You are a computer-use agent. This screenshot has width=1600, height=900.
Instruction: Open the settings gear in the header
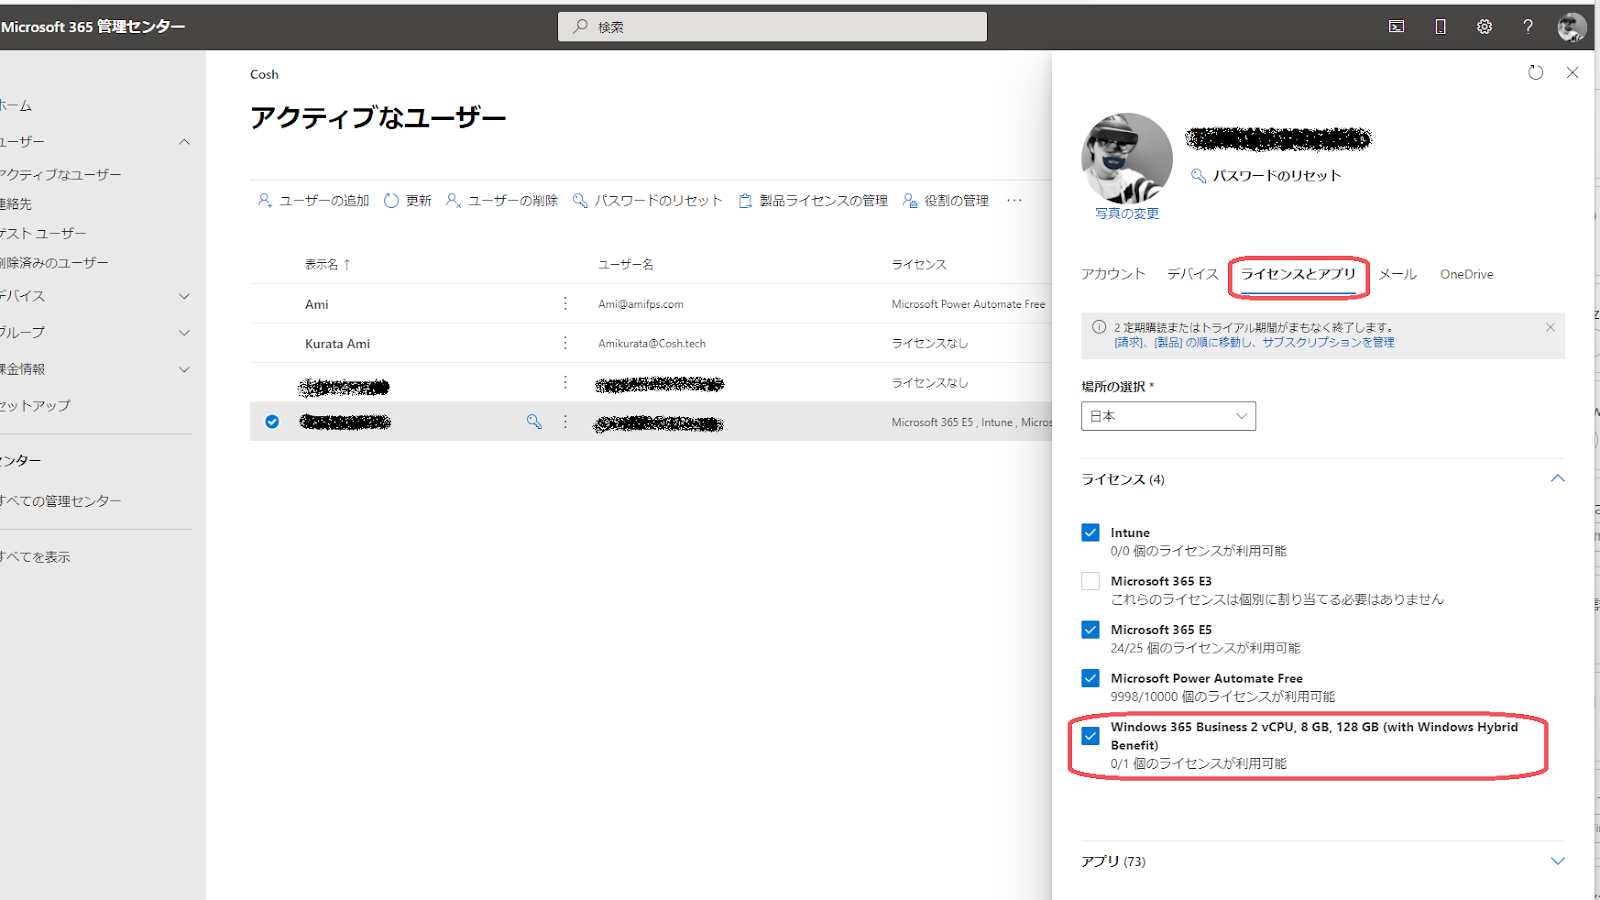click(x=1484, y=27)
